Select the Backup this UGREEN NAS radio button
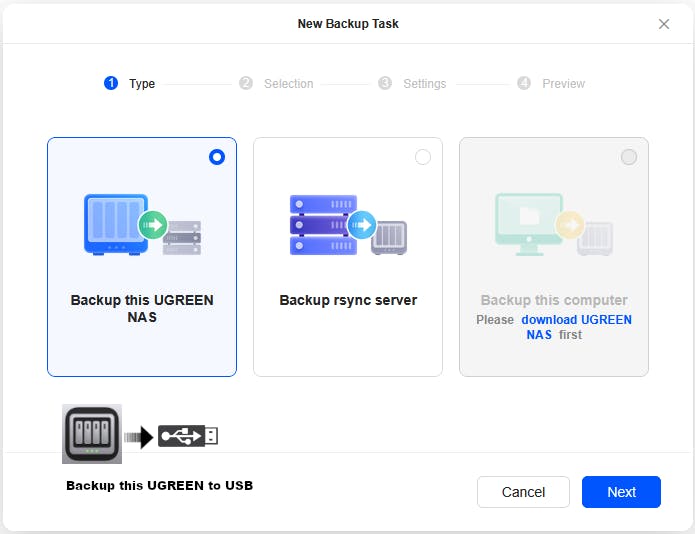 click(217, 157)
